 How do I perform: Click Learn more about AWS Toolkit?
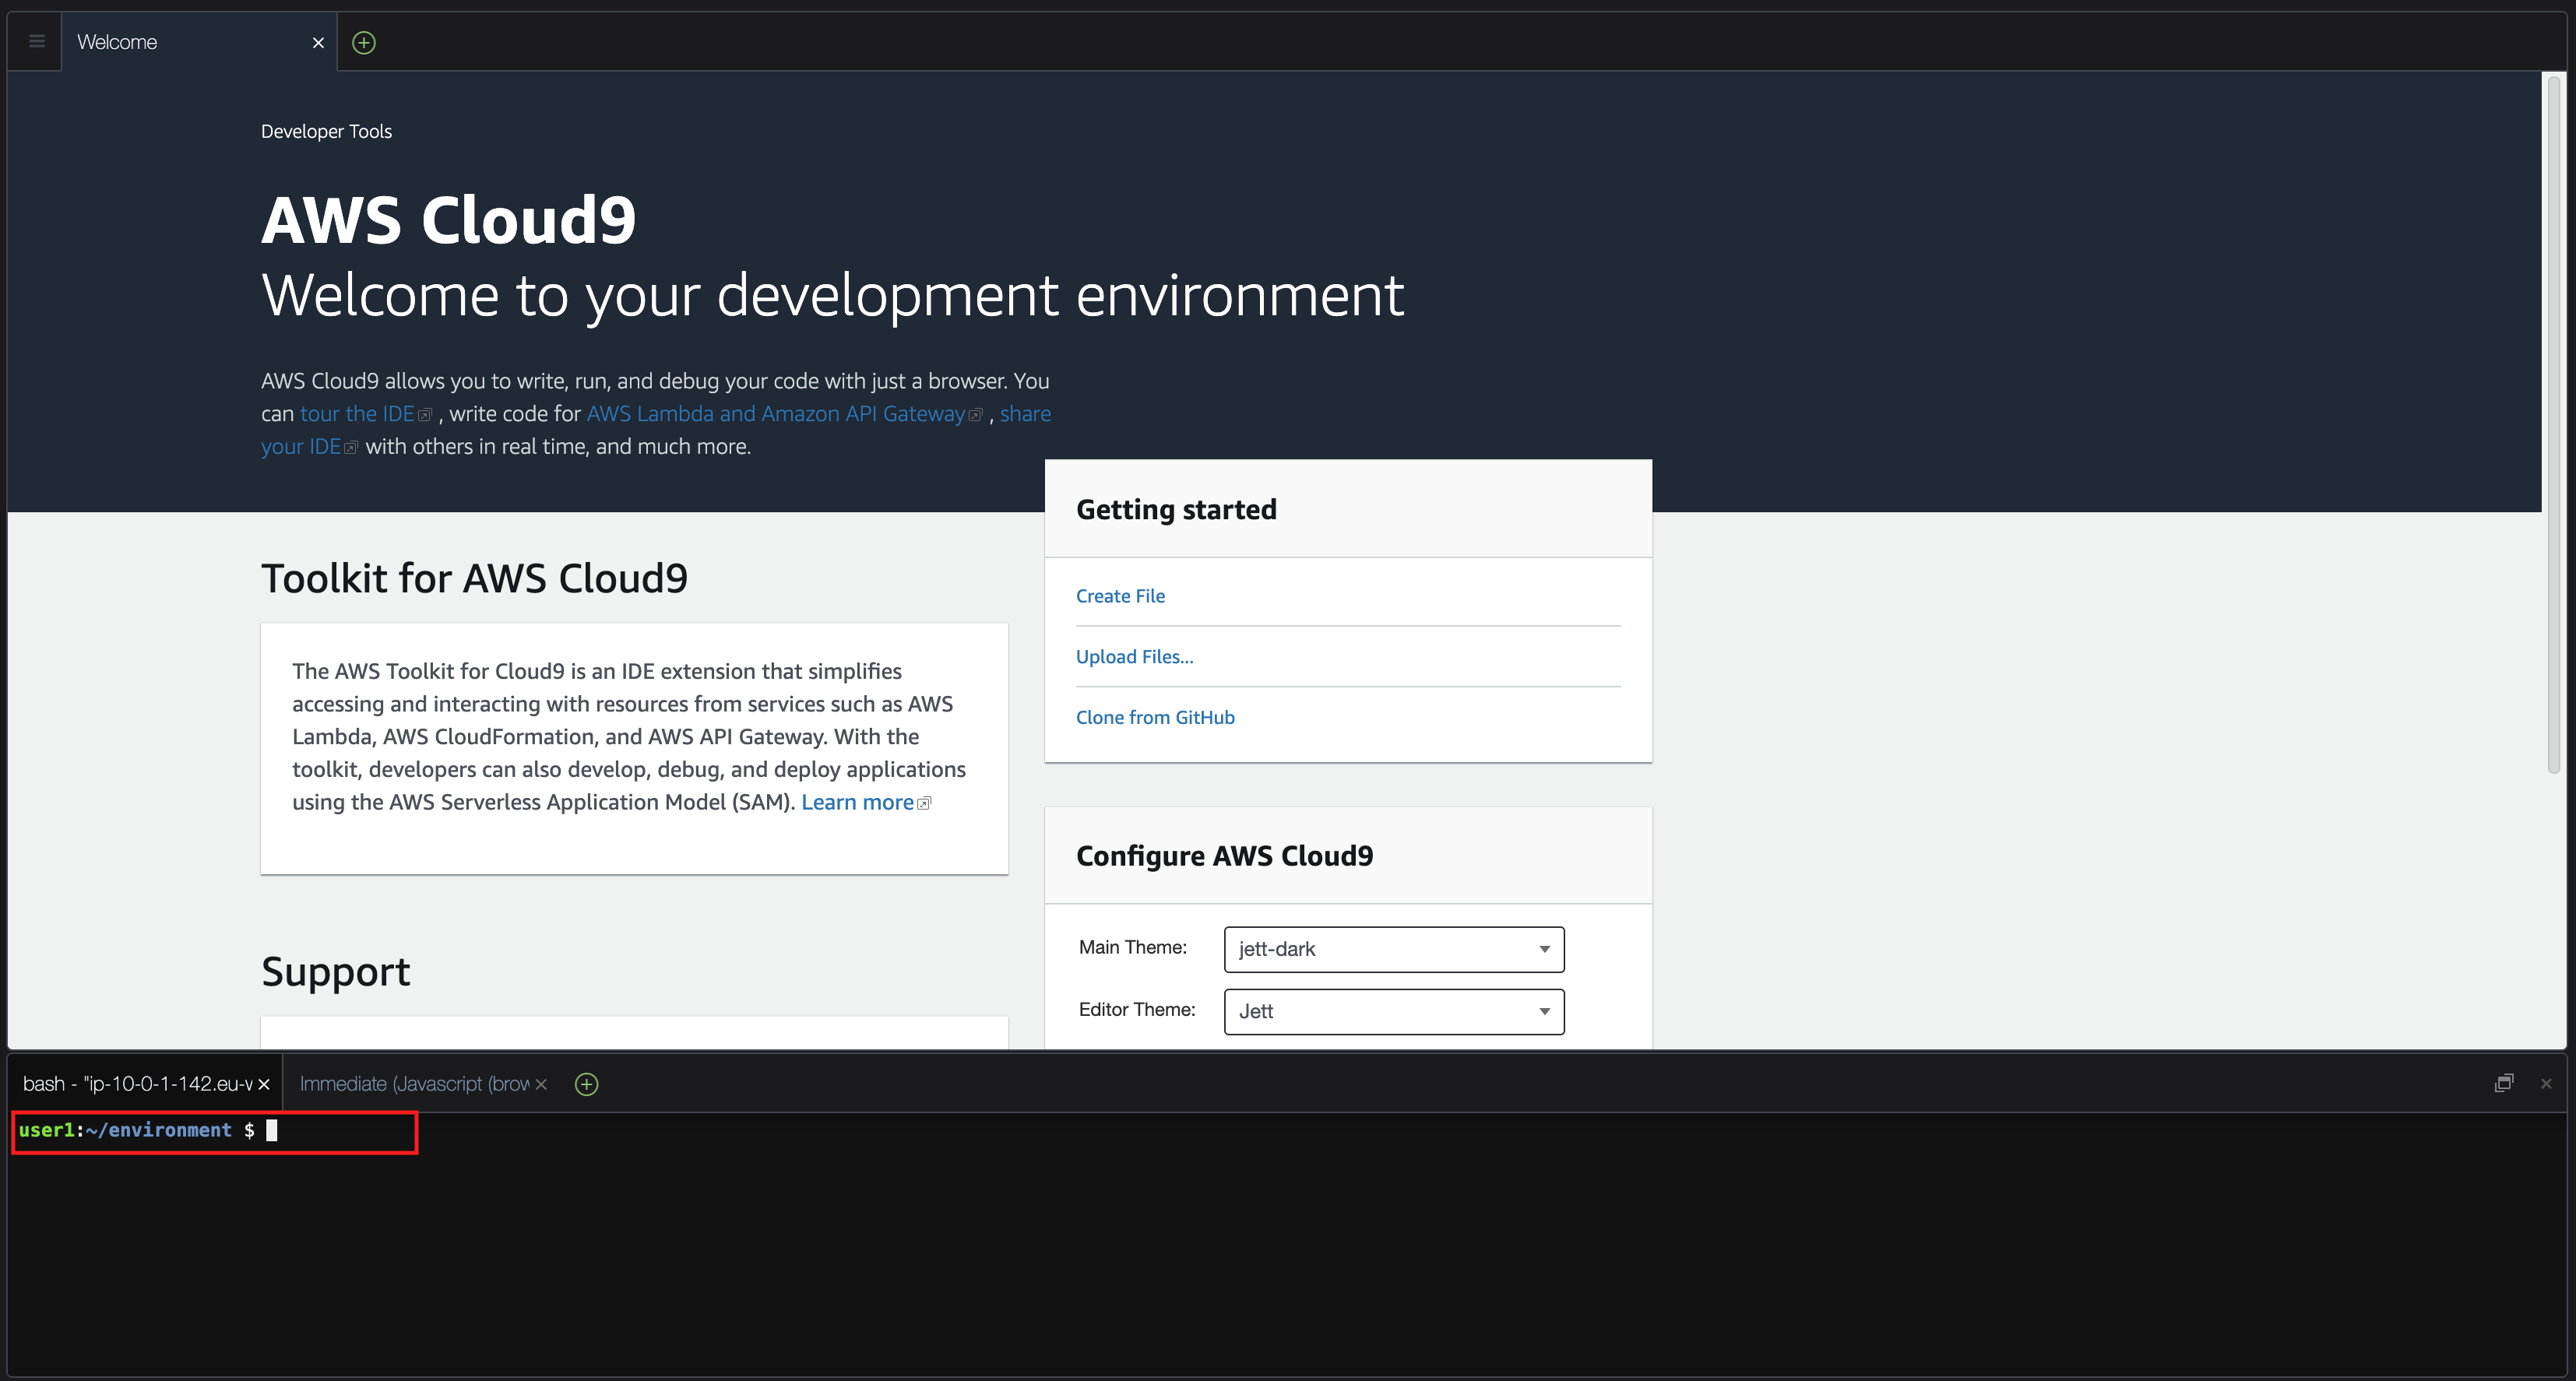point(857,803)
